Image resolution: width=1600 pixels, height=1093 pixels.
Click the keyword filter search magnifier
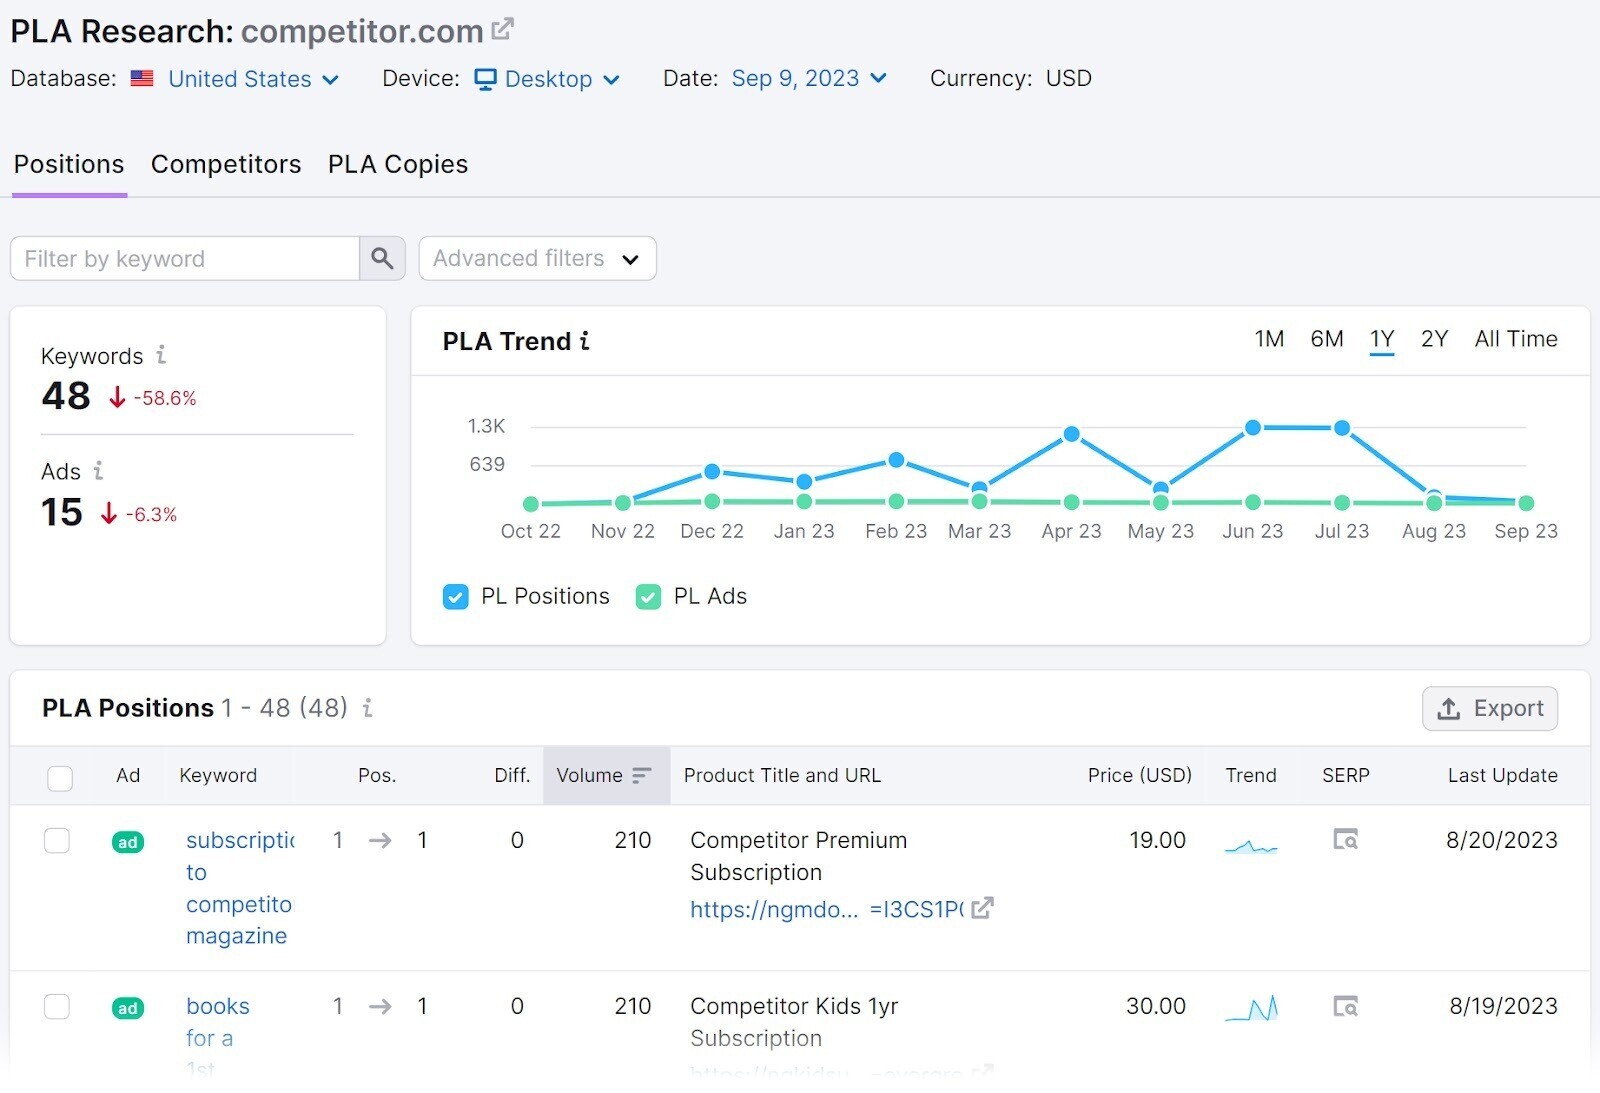[382, 259]
